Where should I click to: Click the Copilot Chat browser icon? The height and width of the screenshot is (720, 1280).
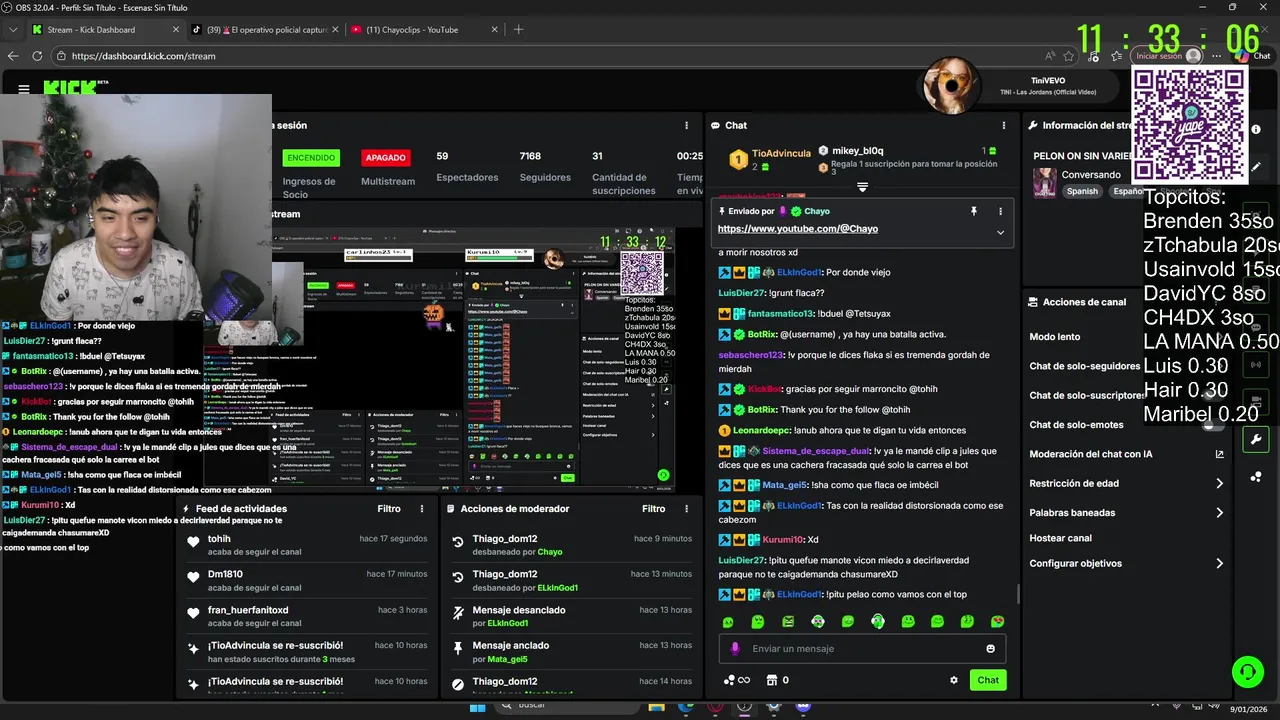click(1251, 56)
